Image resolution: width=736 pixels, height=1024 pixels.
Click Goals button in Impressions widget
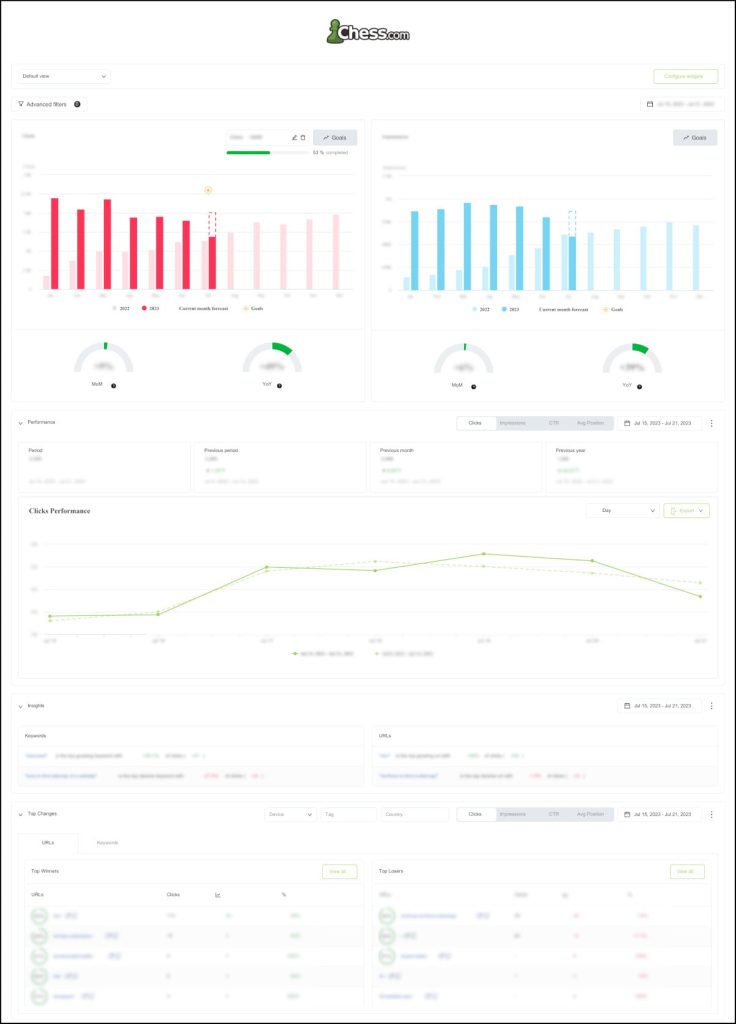pyautogui.click(x=695, y=138)
